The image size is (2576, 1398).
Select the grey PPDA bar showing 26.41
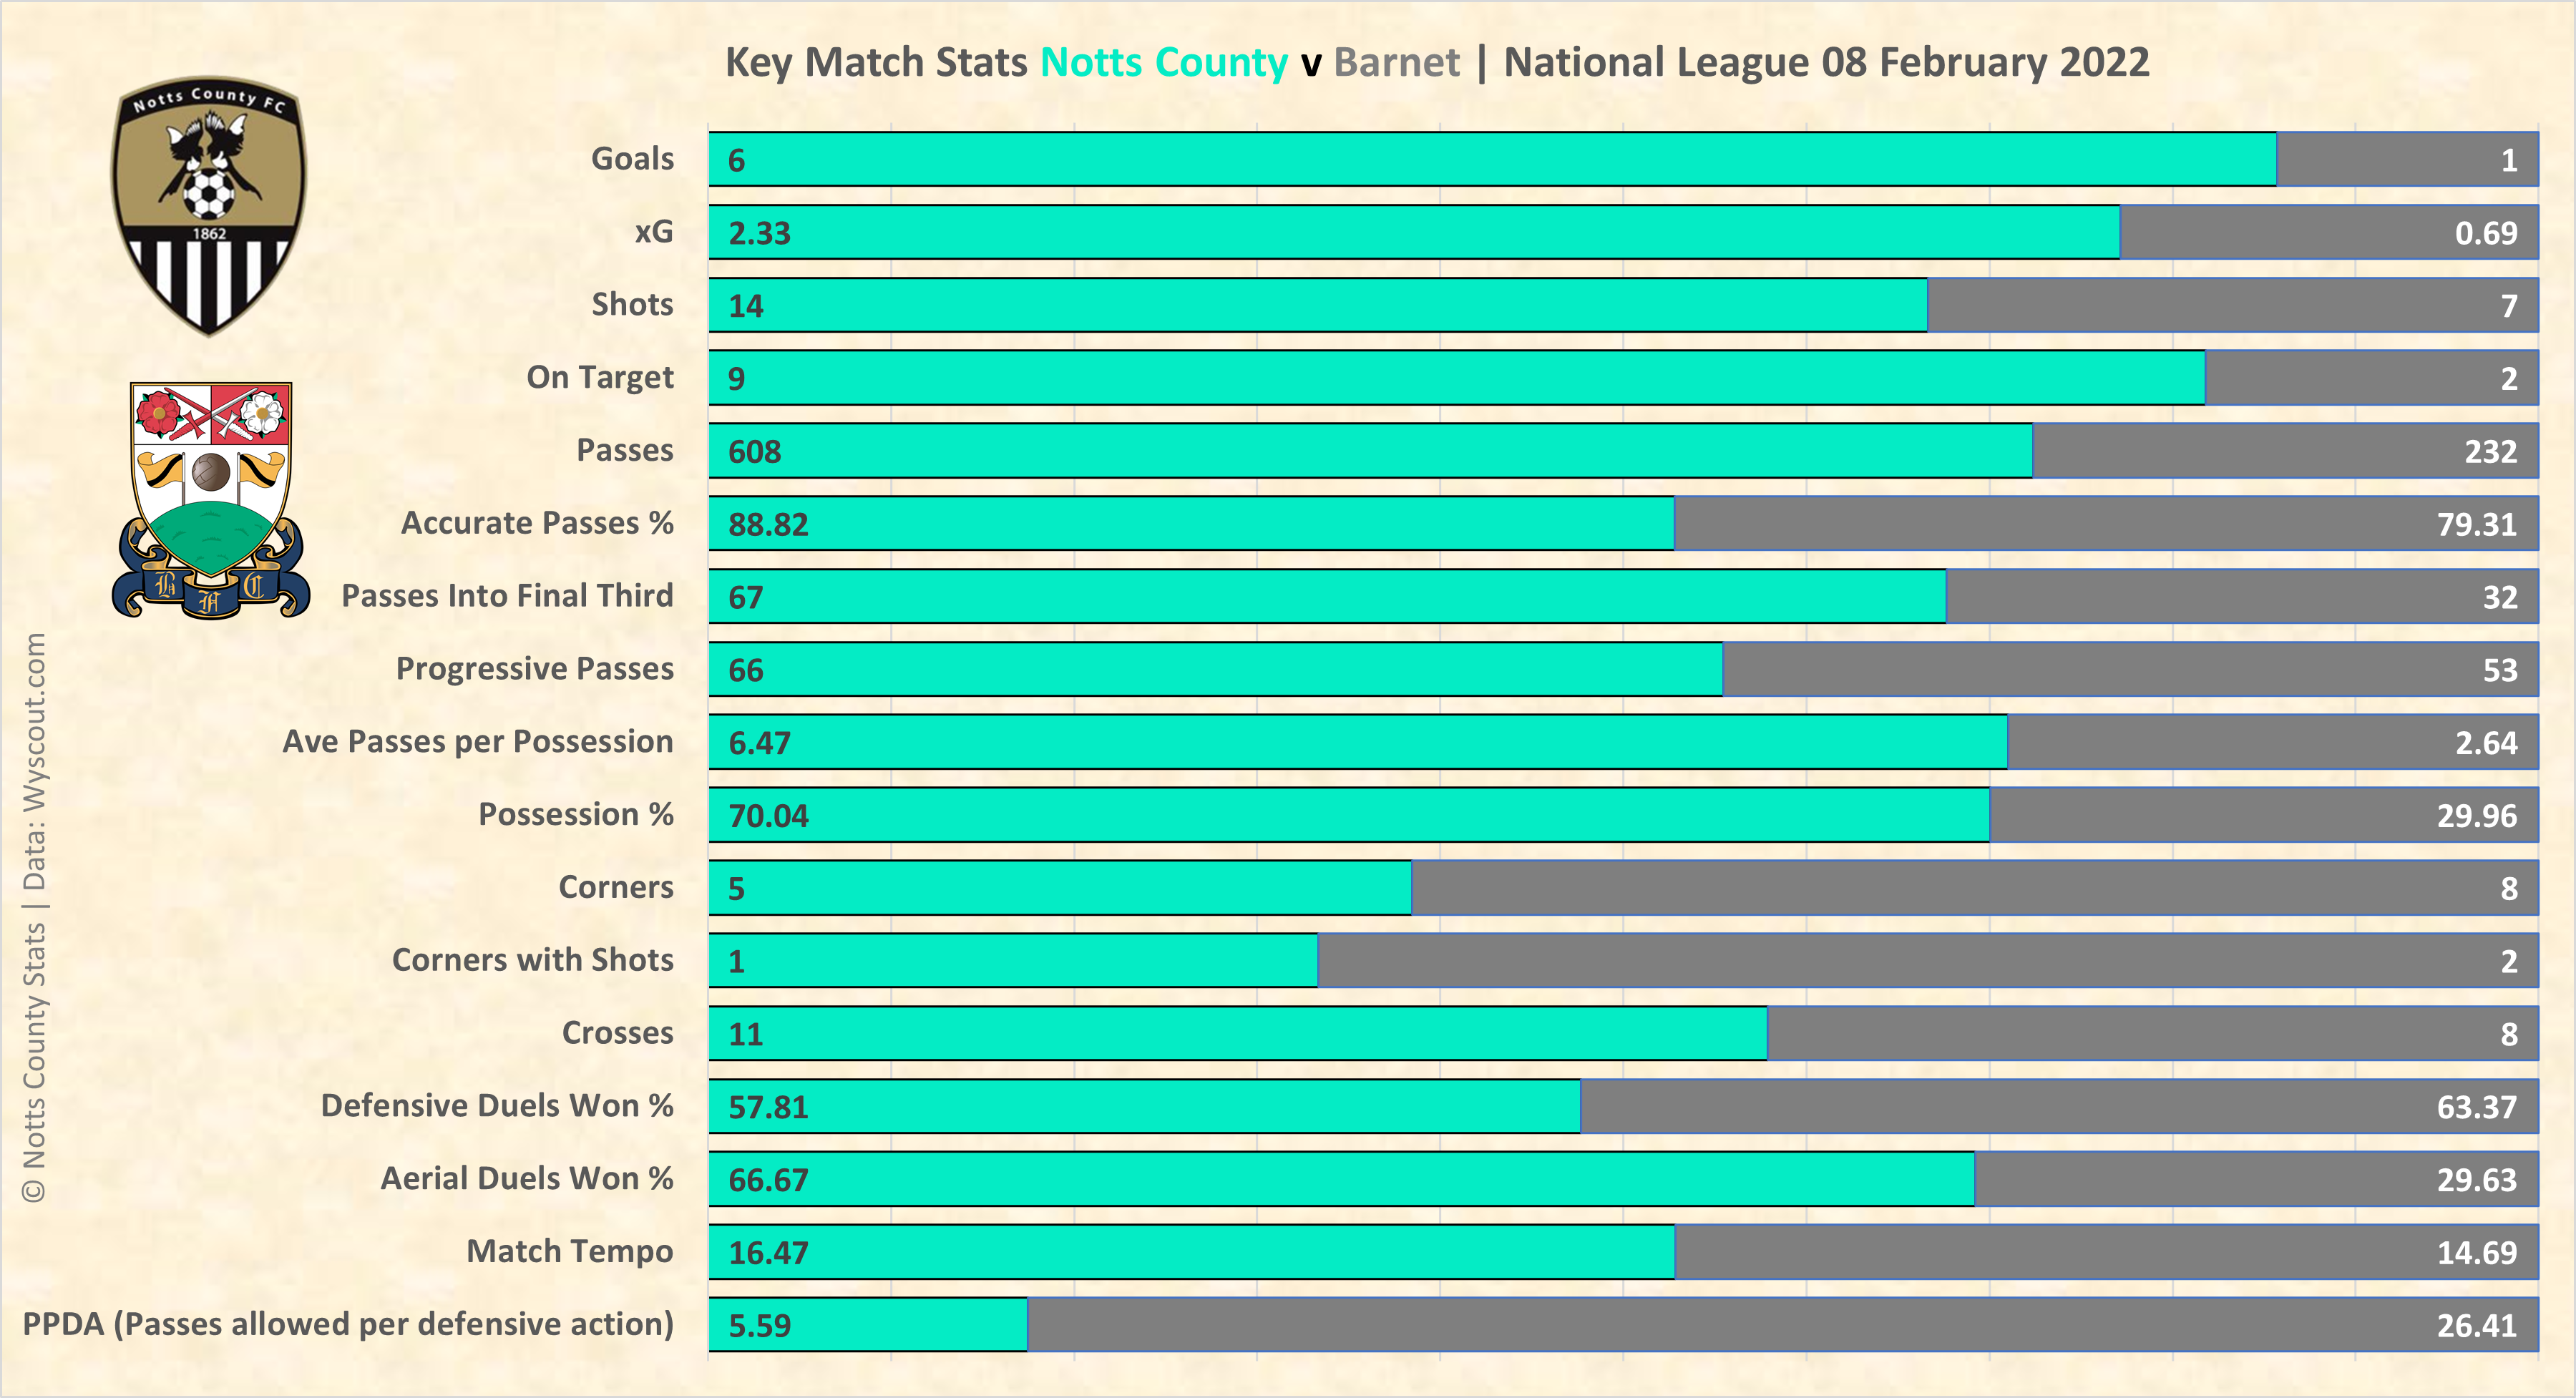1782,1325
